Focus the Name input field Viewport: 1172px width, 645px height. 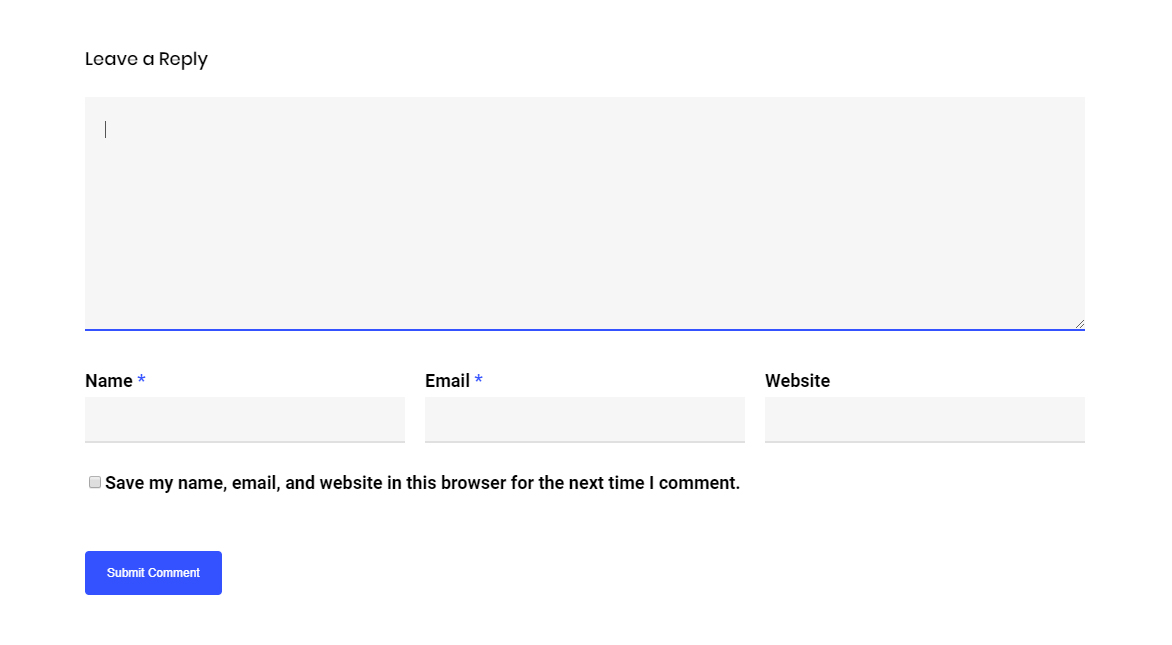[245, 419]
